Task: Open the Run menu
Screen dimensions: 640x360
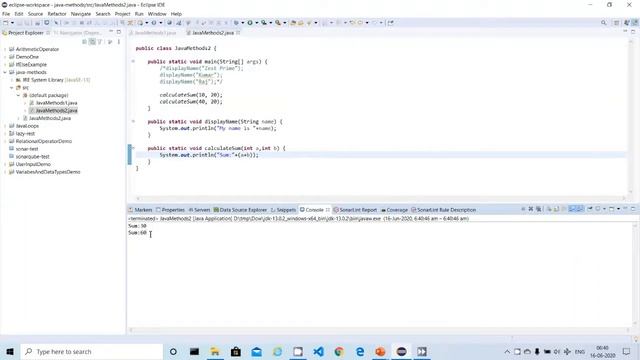Action: 139,14
